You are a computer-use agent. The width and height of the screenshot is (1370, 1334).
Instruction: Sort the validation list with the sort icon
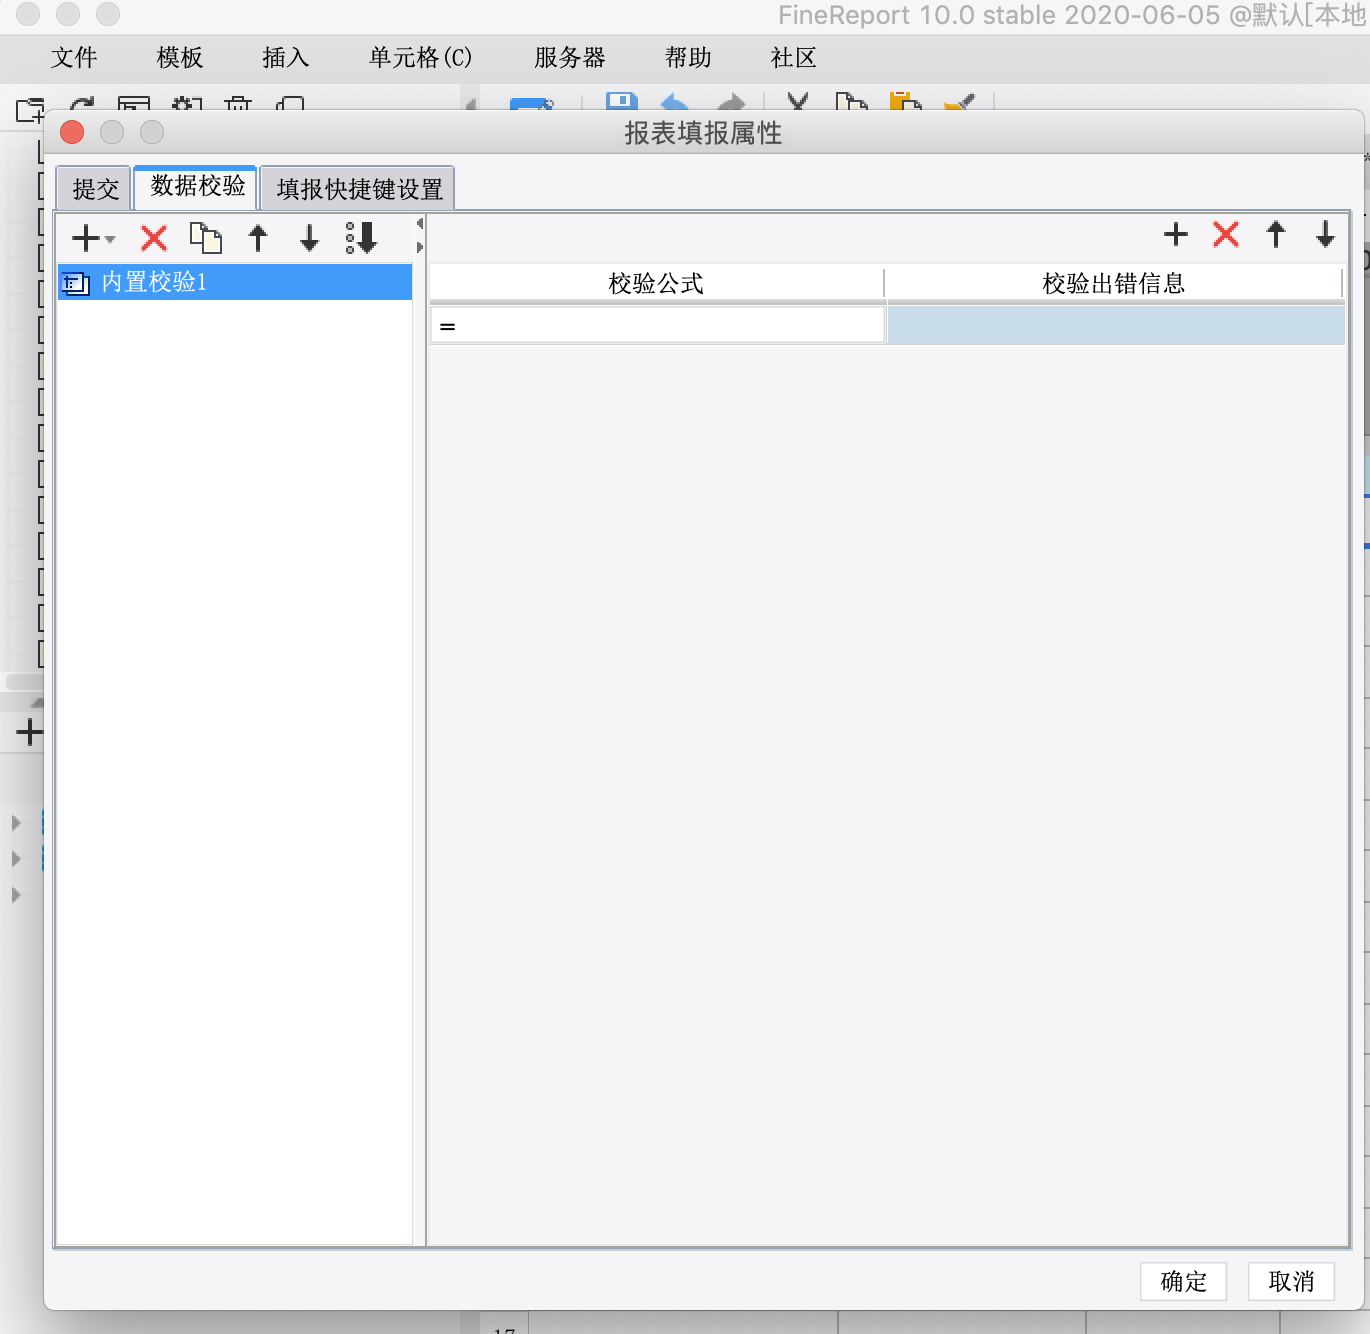point(361,238)
